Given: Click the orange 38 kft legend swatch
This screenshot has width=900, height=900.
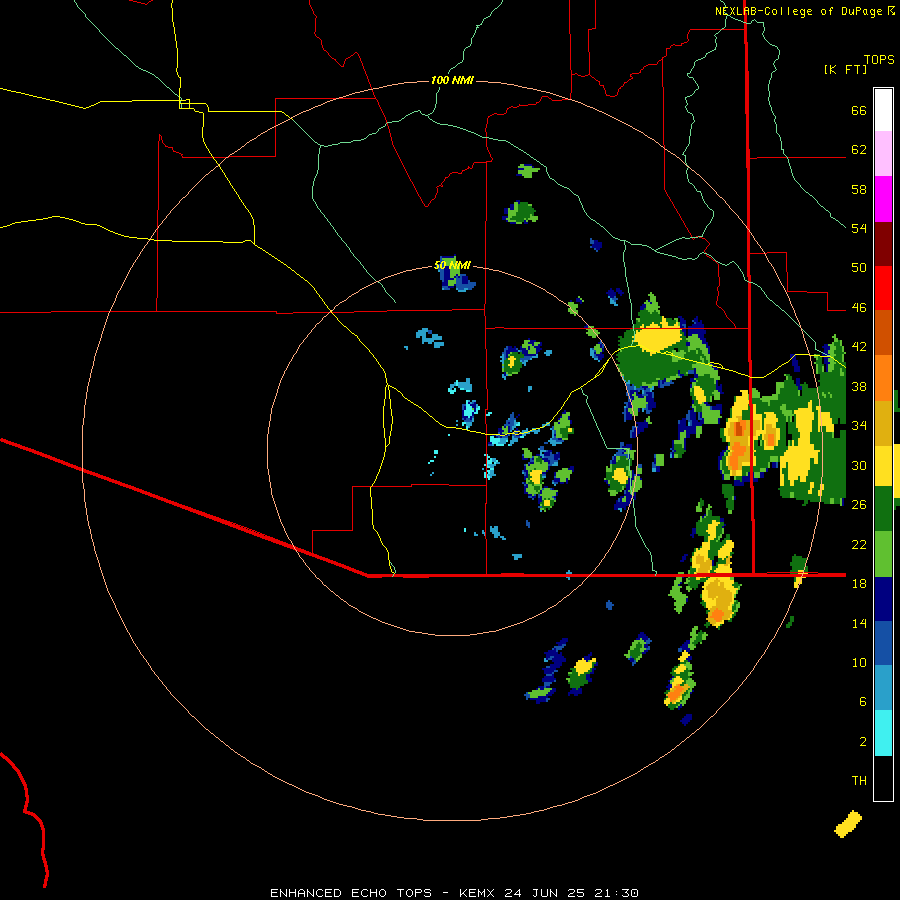Looking at the screenshot, I should click(x=883, y=377).
